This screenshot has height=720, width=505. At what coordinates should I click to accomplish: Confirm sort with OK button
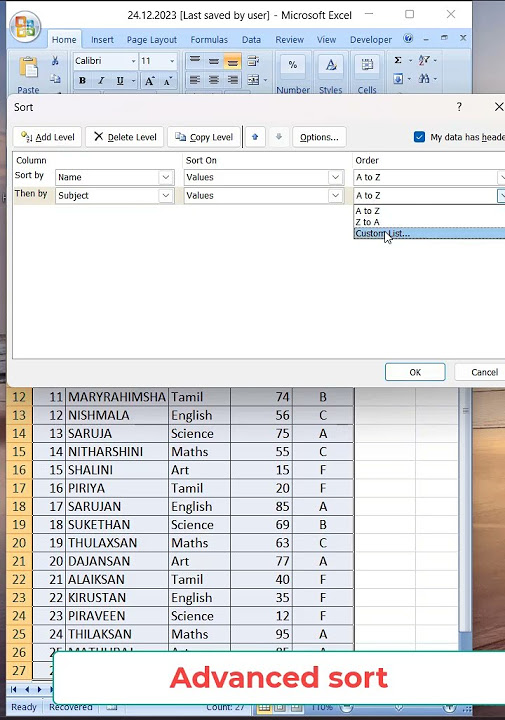pos(415,372)
